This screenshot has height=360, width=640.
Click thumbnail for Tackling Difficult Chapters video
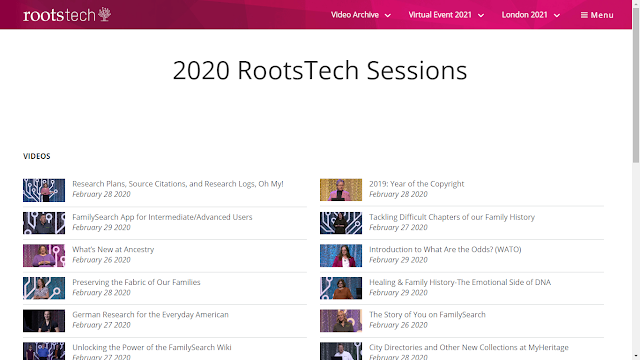coord(341,223)
